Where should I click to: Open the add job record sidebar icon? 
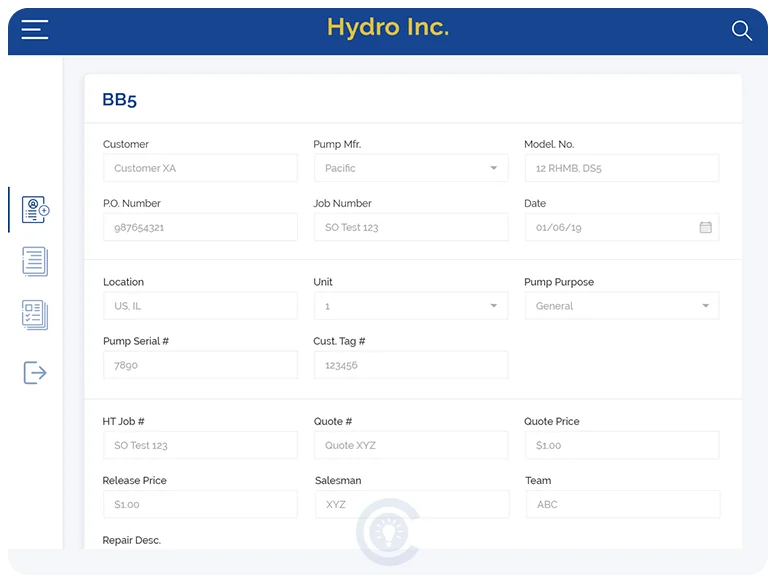[35, 210]
